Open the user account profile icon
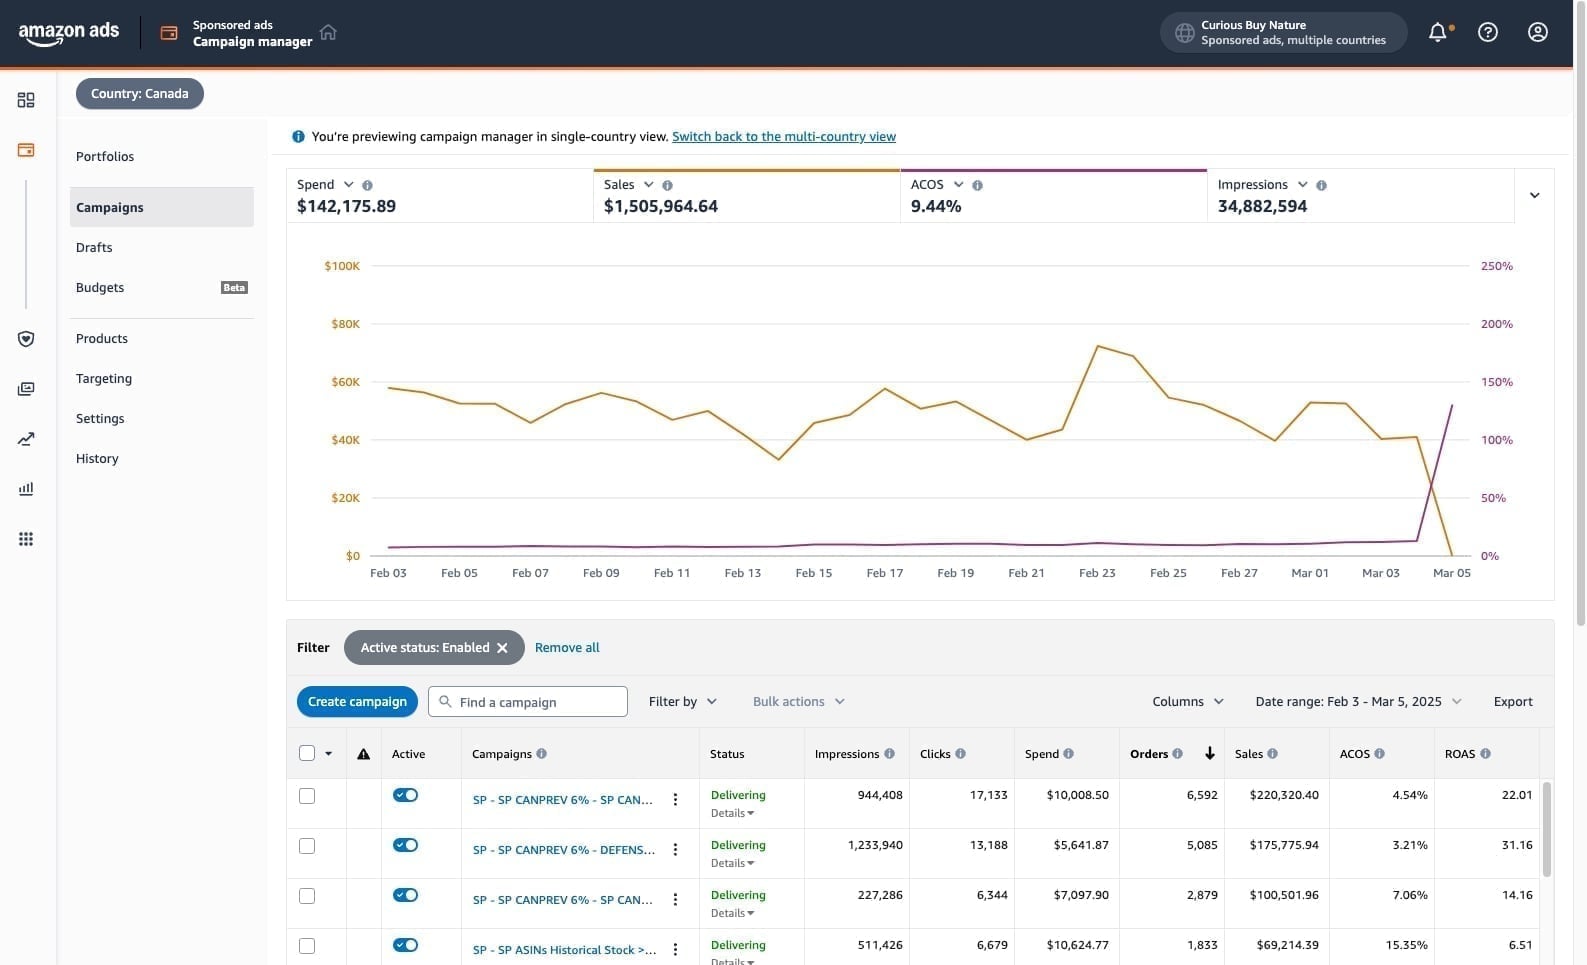 1538,32
